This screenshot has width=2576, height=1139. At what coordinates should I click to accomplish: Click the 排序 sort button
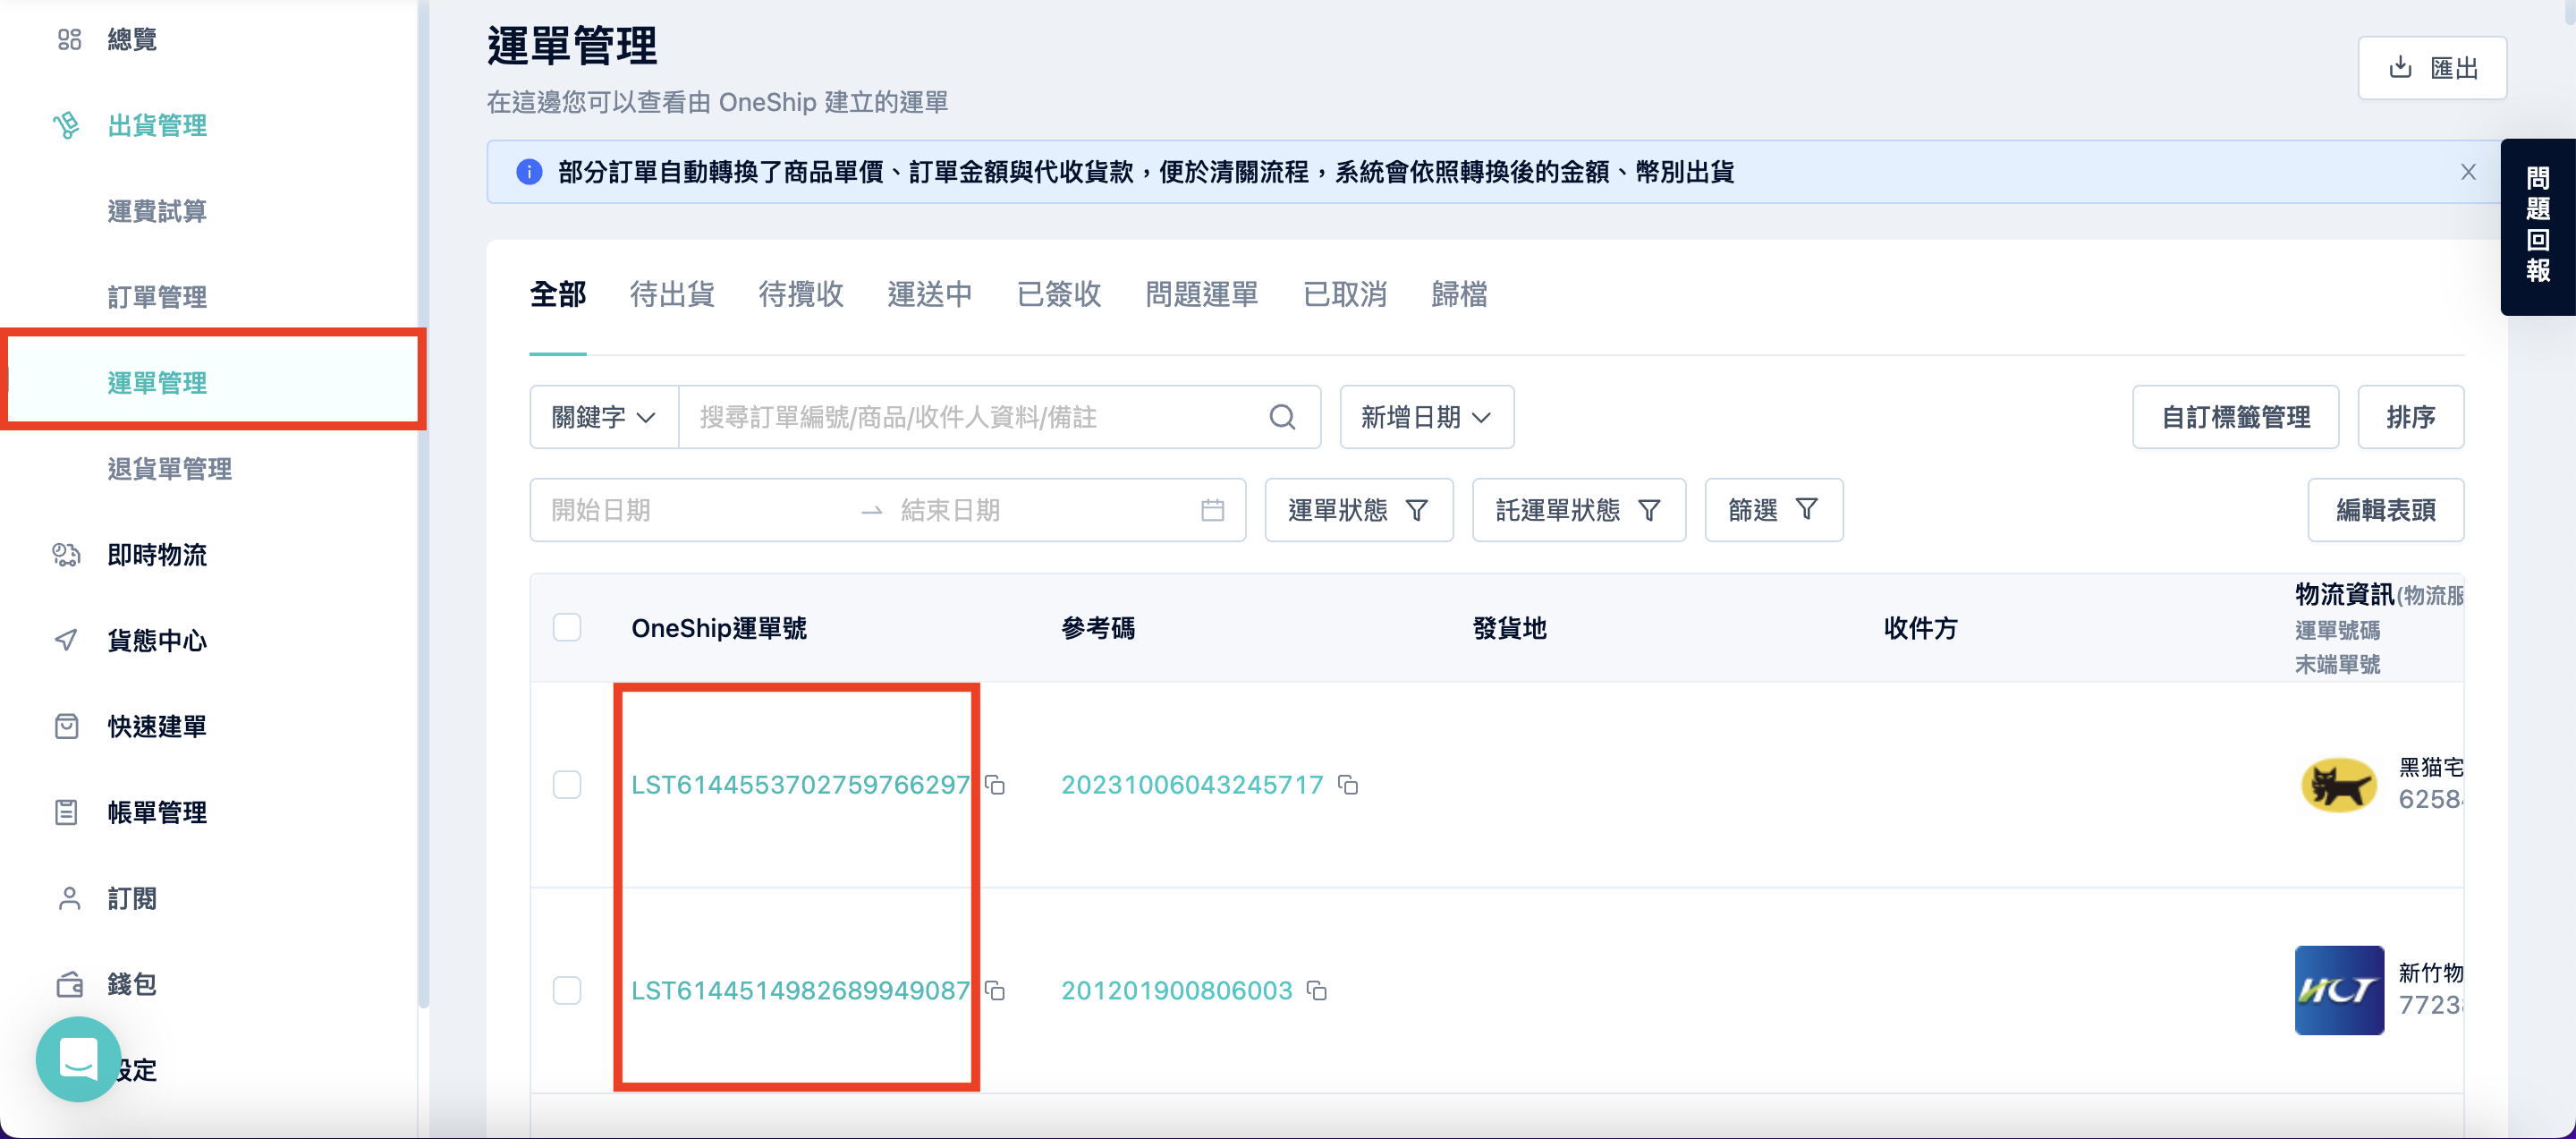point(2410,417)
